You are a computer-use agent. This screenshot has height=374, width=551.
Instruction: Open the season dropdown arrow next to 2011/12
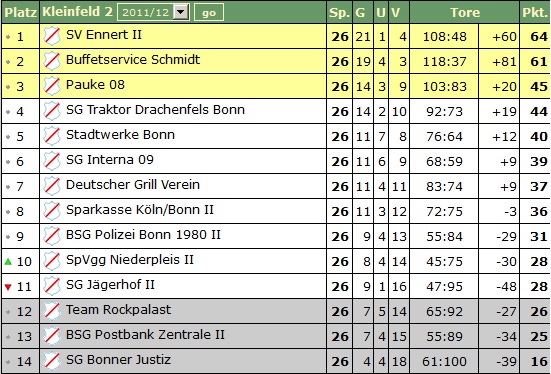[181, 12]
